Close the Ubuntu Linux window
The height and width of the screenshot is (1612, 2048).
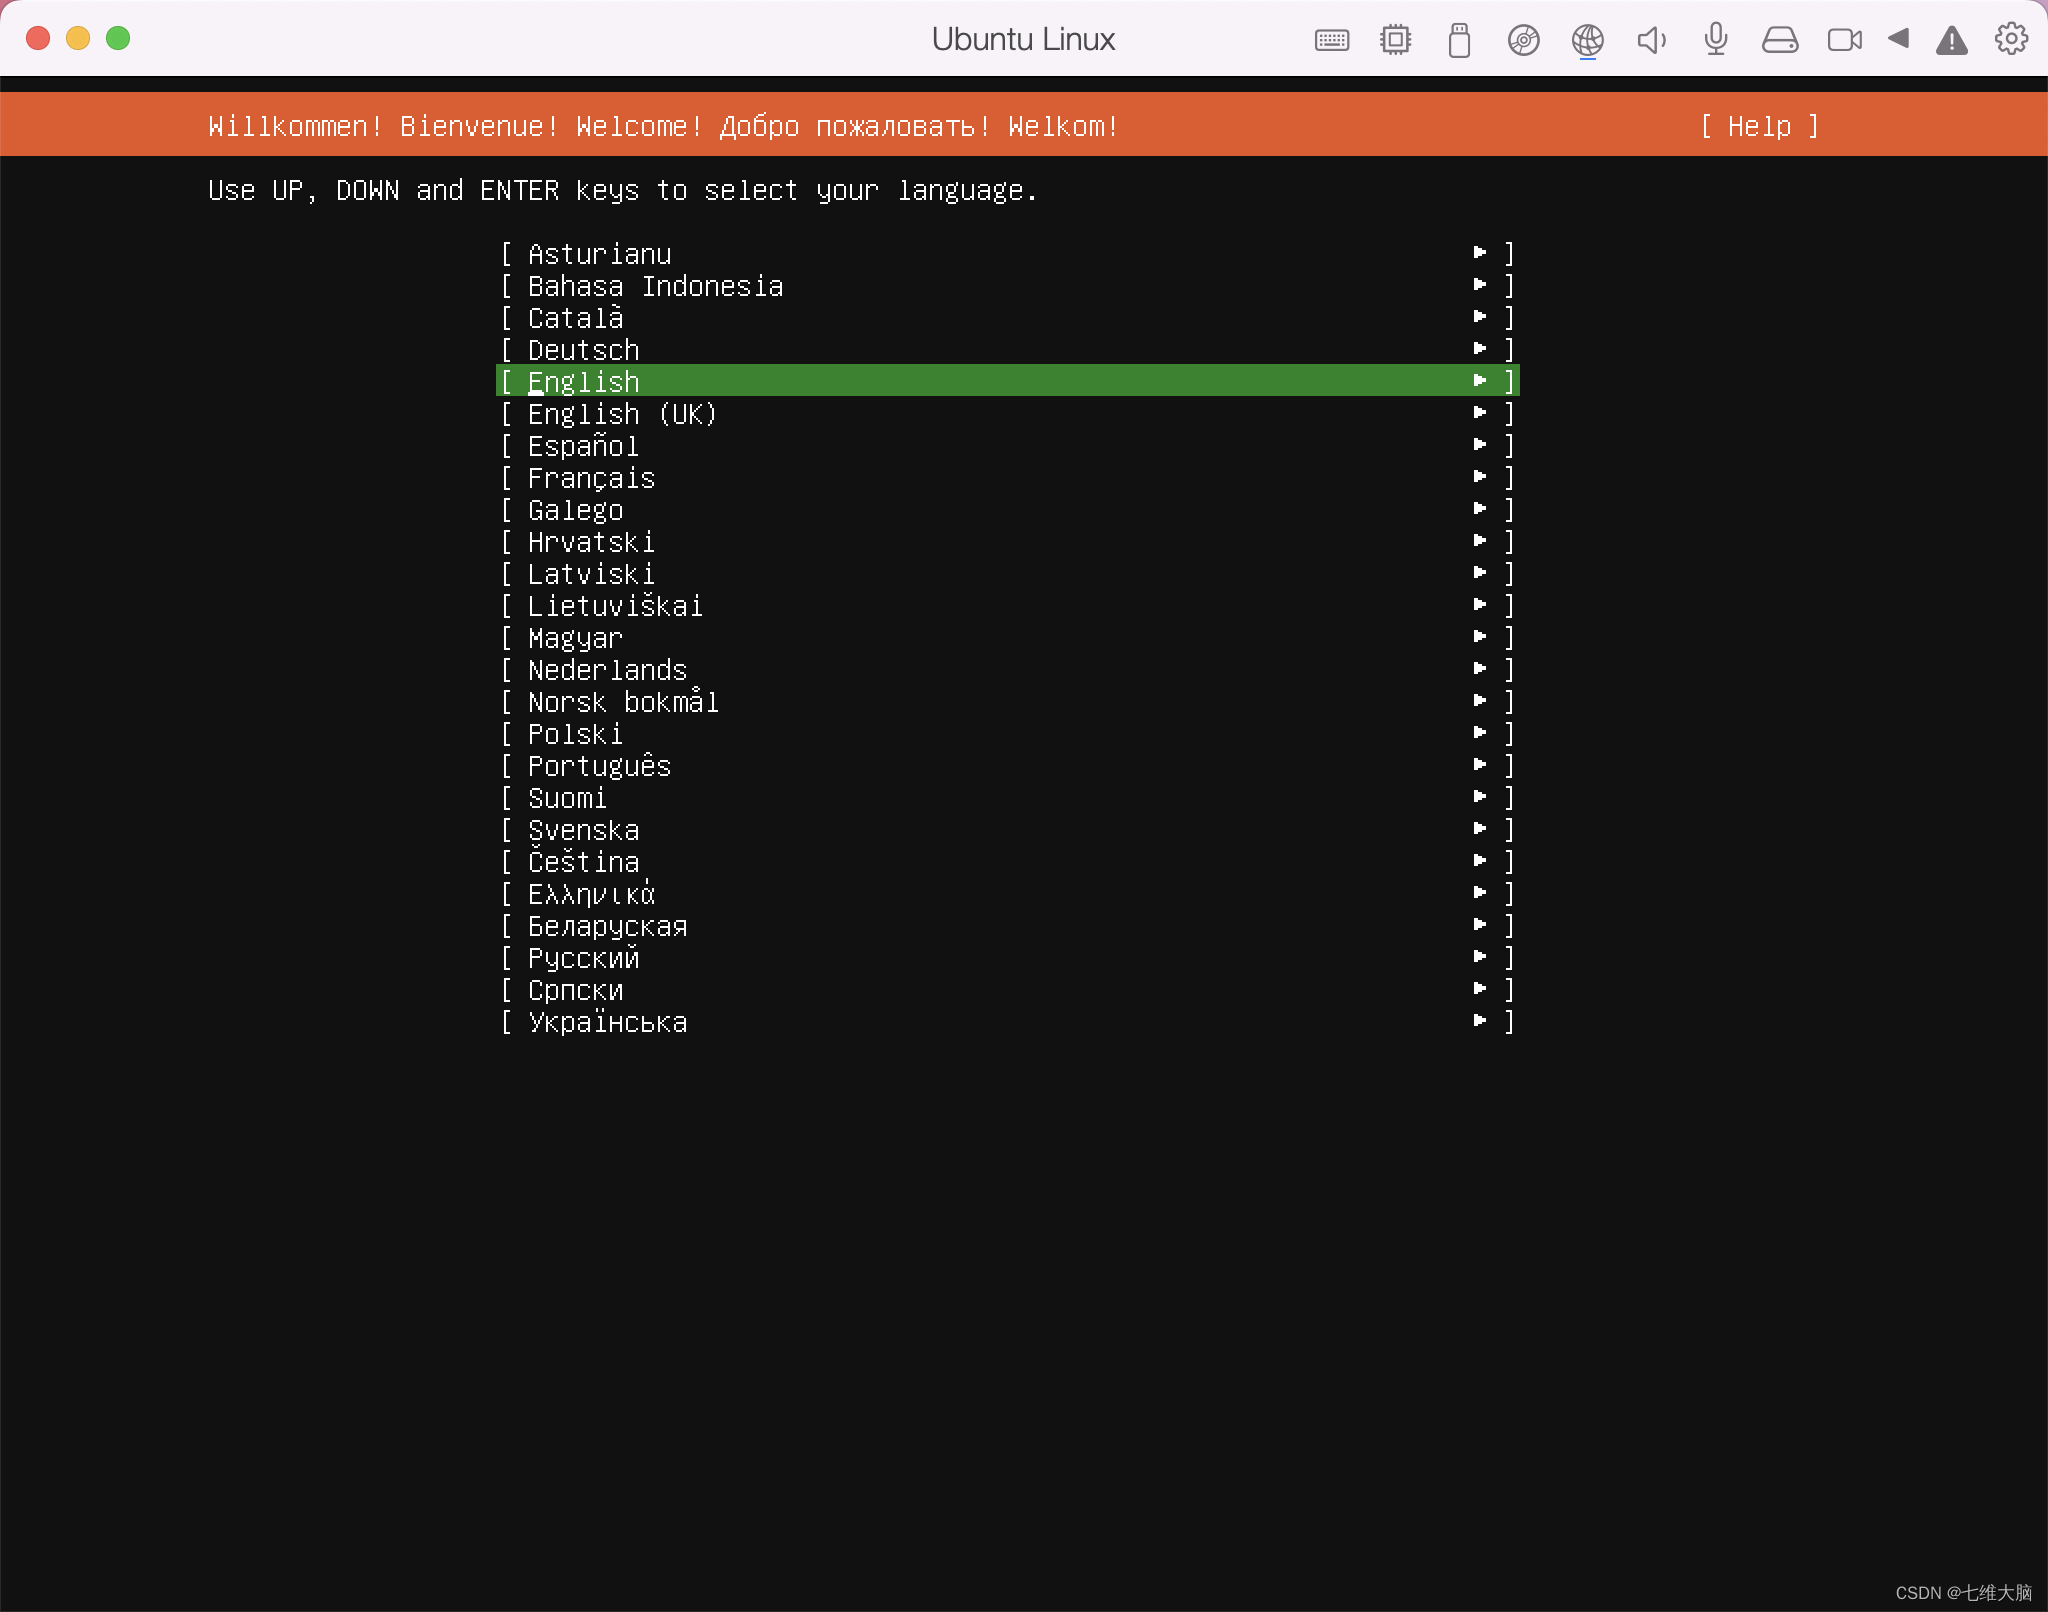pyautogui.click(x=38, y=38)
